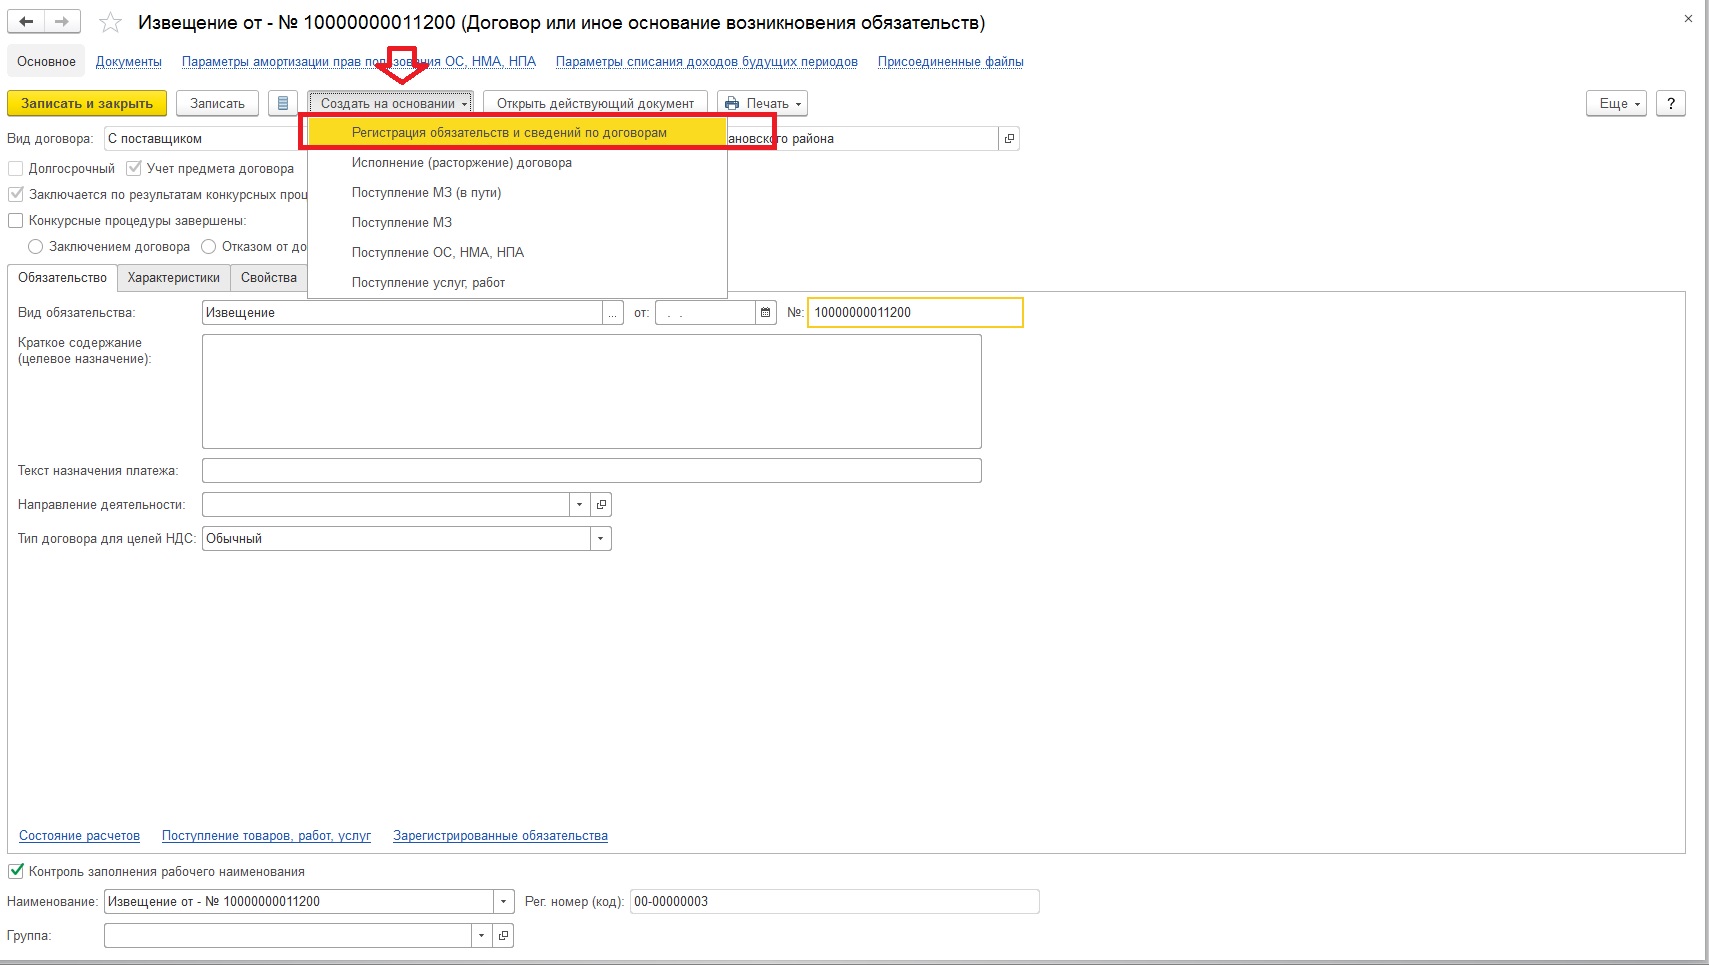
Task: Enable Конкурсные процедуры завершены checkbox
Action: 15,220
